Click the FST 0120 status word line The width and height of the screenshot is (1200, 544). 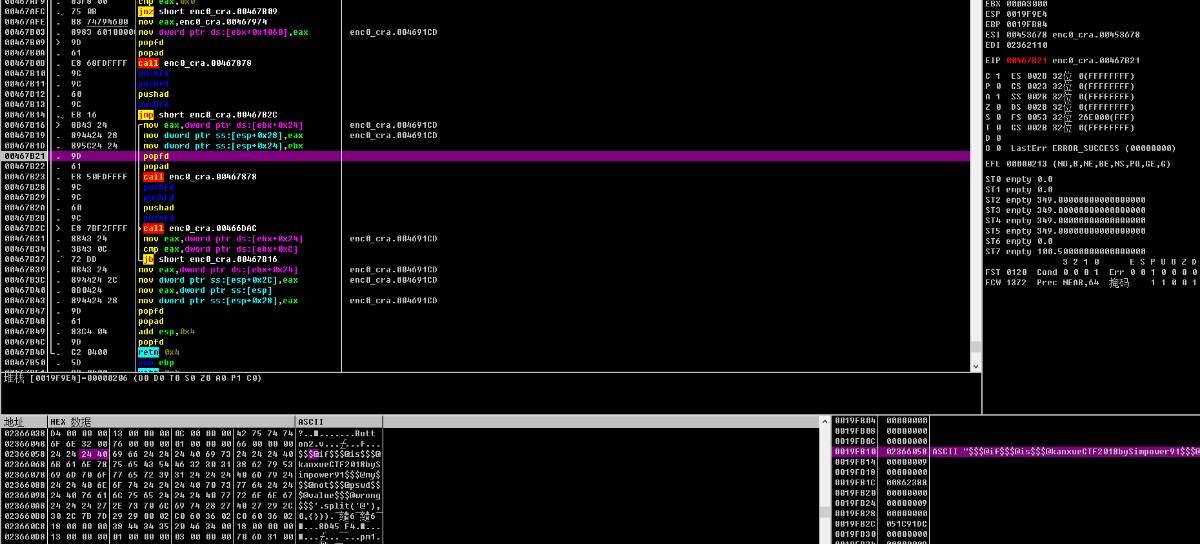point(1090,271)
